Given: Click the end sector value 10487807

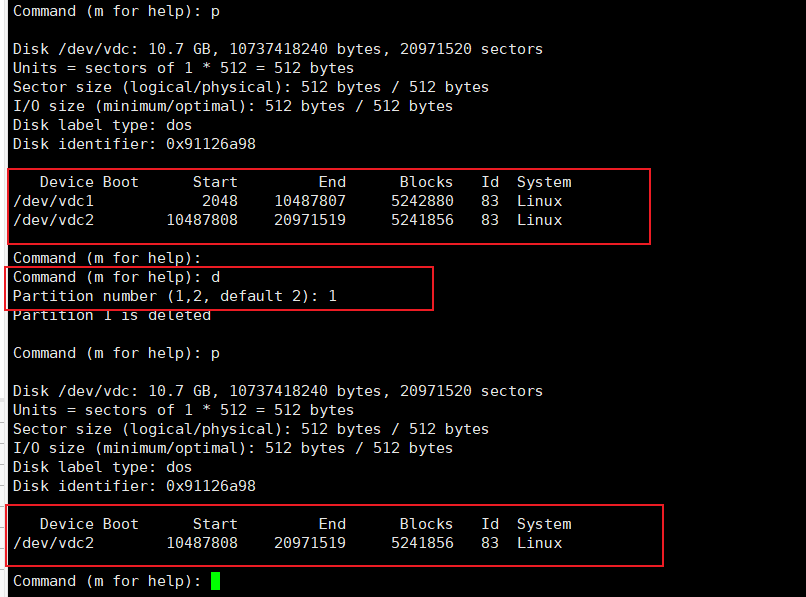Looking at the screenshot, I should coord(310,201).
